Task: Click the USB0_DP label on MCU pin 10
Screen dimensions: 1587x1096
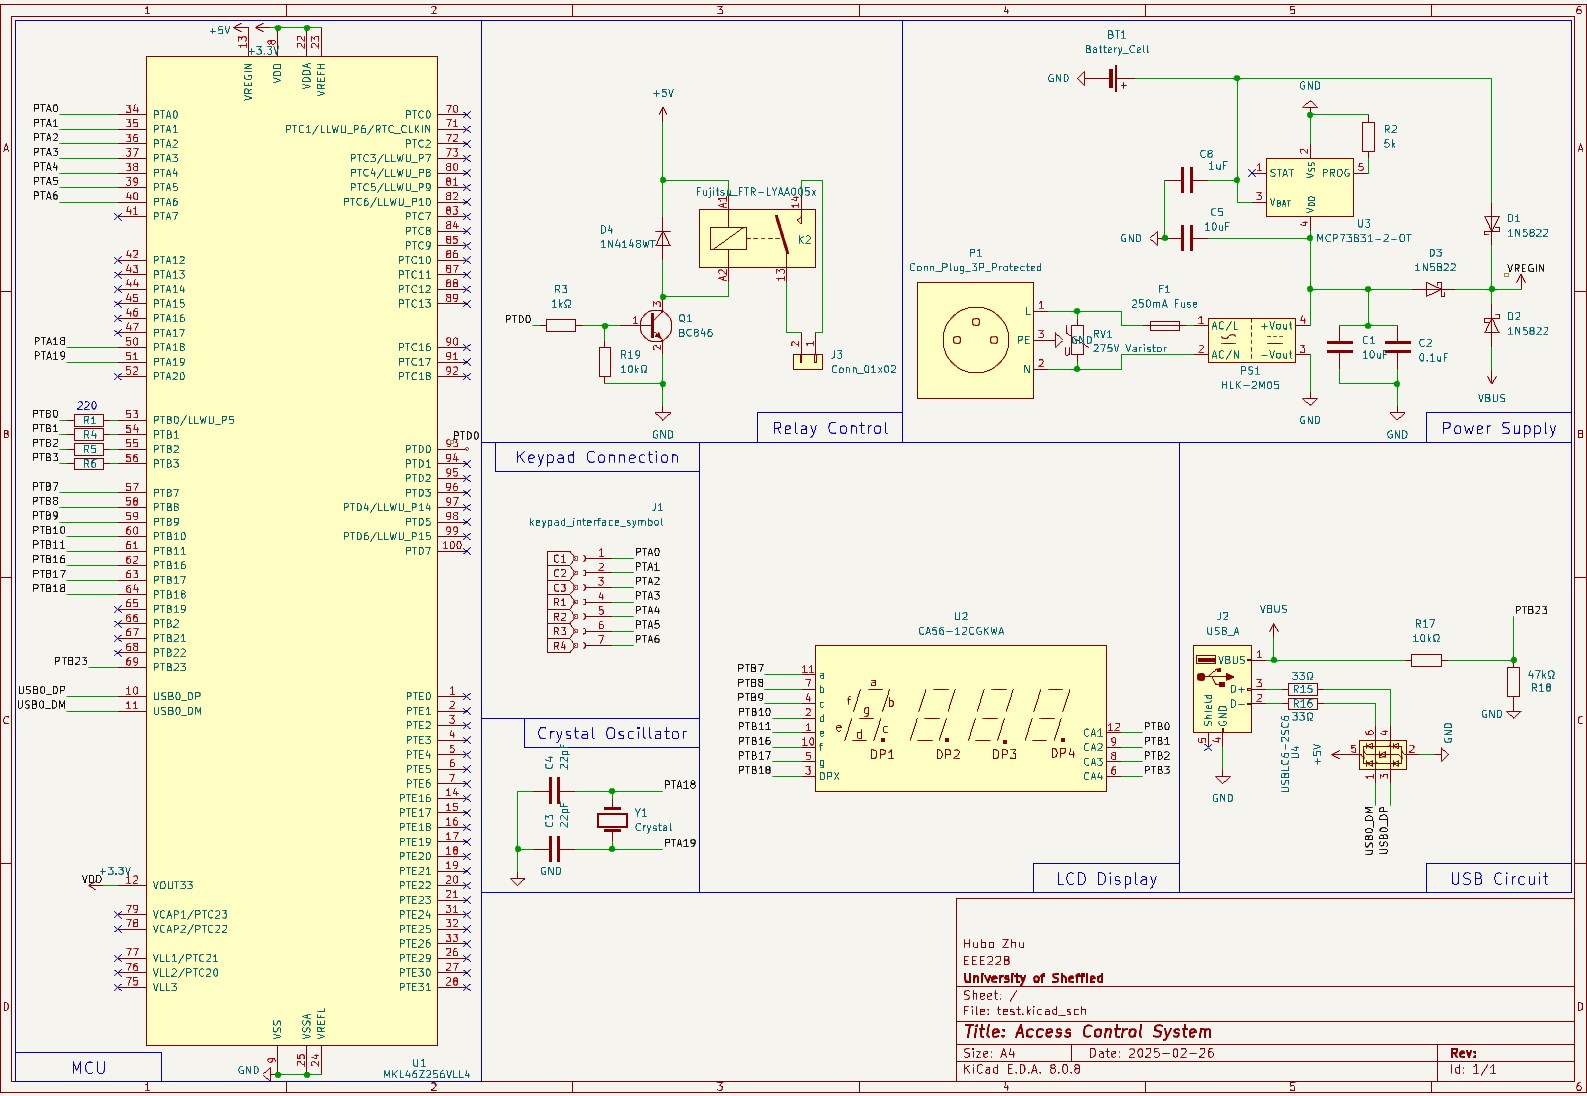Action: [x=41, y=690]
